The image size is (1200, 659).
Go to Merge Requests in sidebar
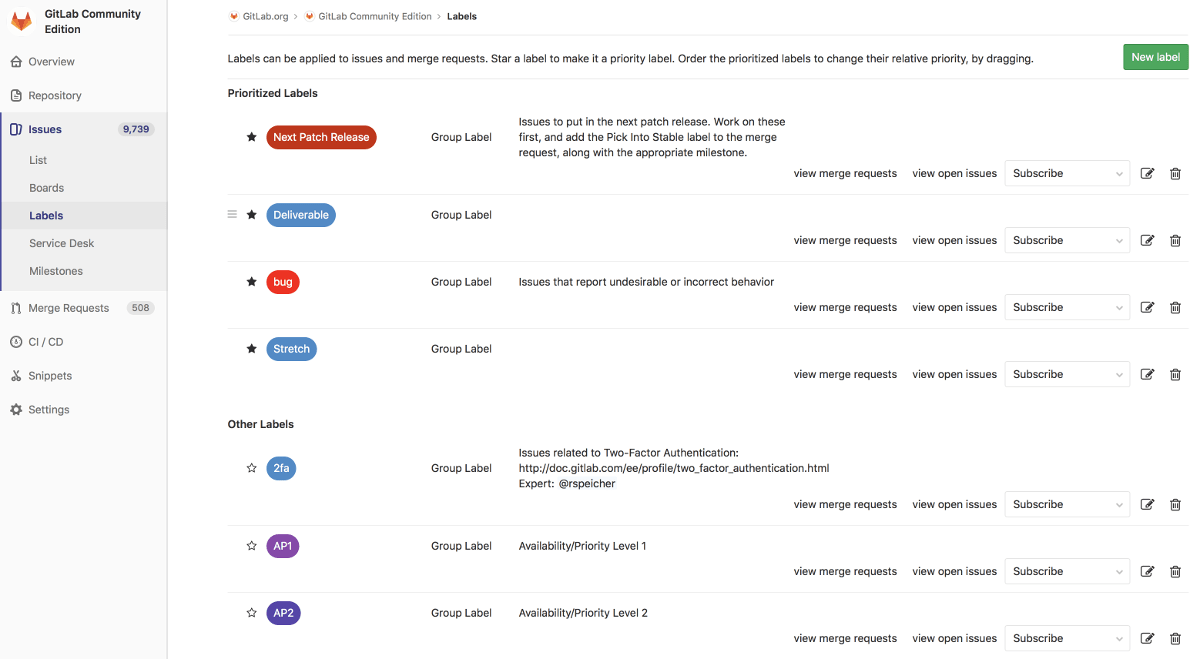coord(69,308)
